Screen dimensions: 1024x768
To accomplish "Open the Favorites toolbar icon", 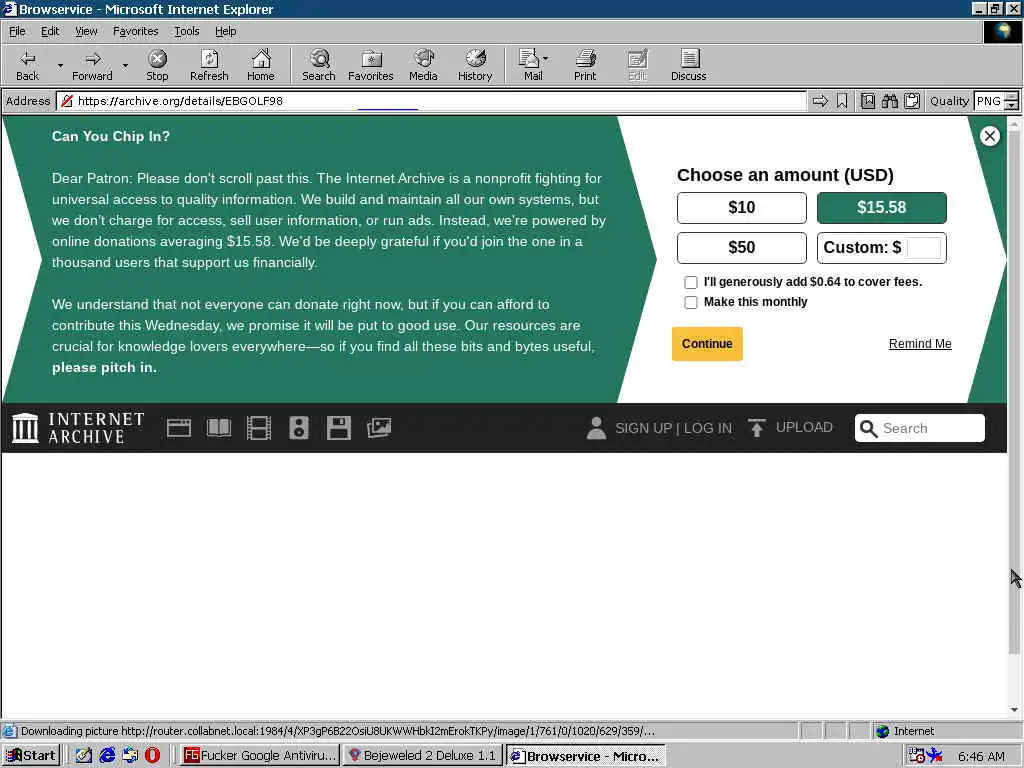I will 370,65.
